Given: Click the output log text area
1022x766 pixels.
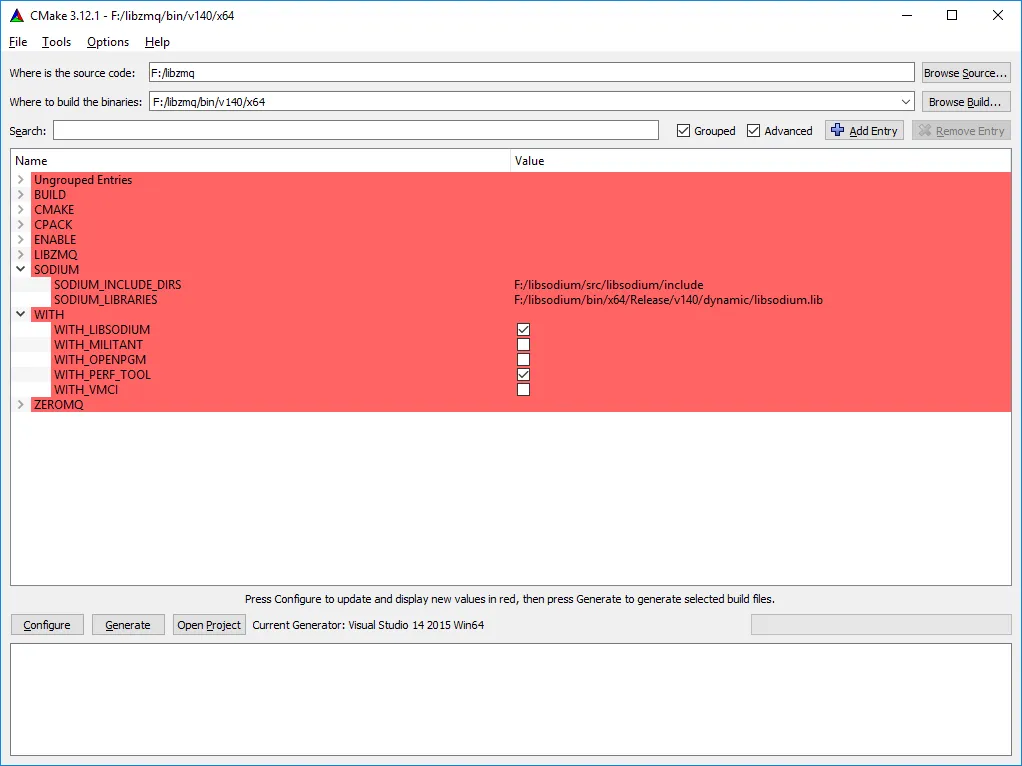Looking at the screenshot, I should pos(511,700).
